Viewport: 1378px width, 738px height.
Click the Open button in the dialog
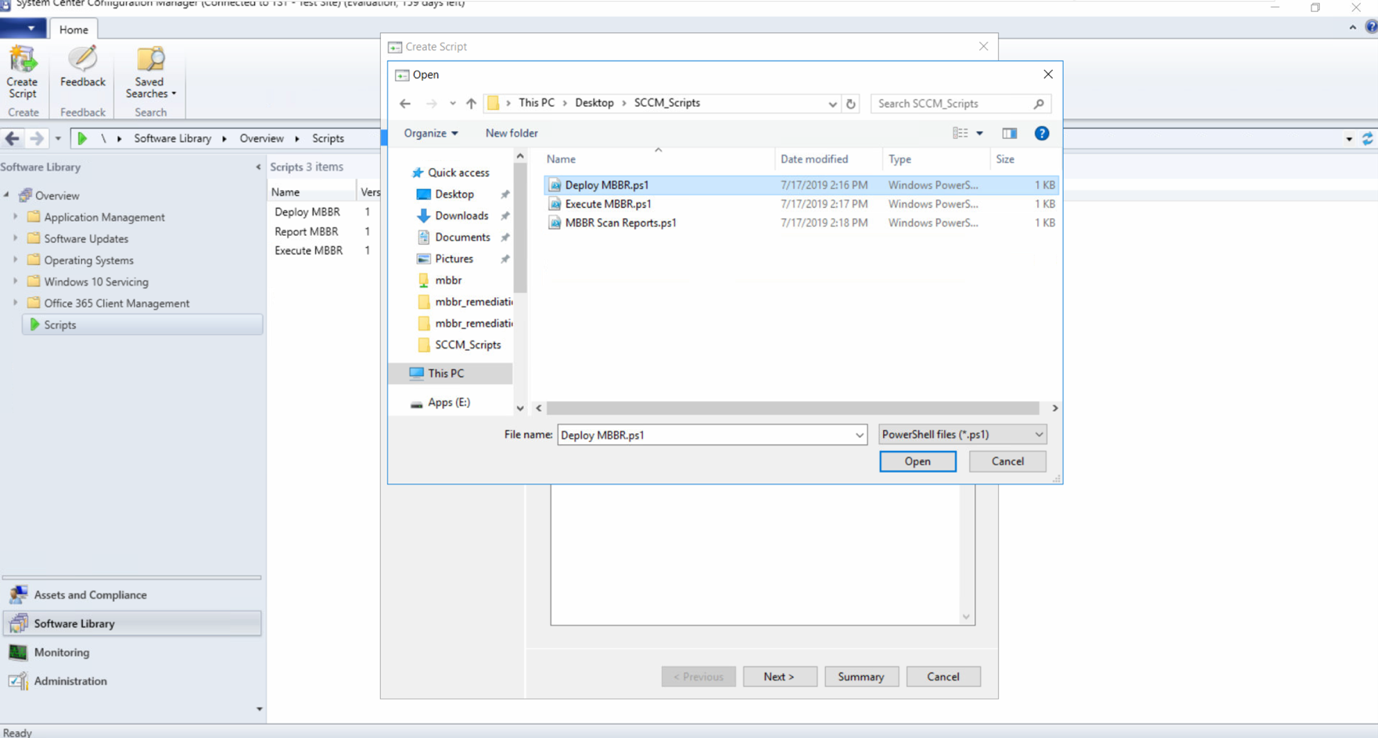coord(917,462)
